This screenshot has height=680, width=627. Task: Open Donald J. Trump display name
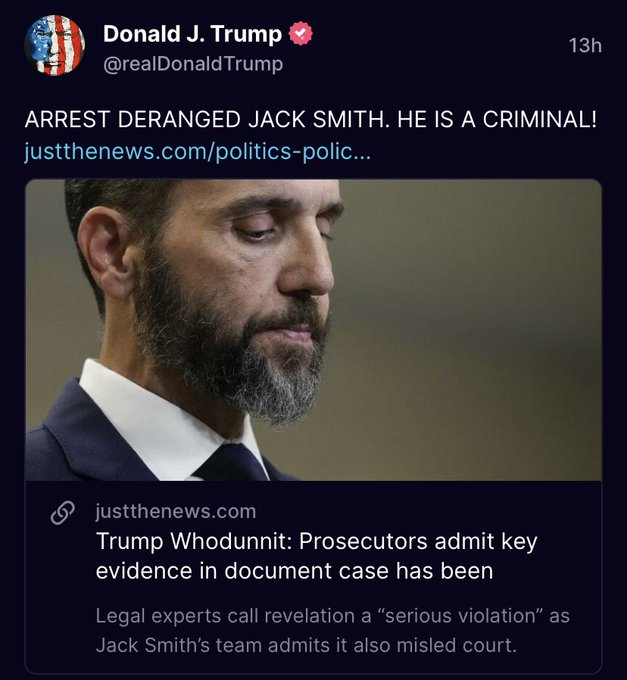pos(192,34)
